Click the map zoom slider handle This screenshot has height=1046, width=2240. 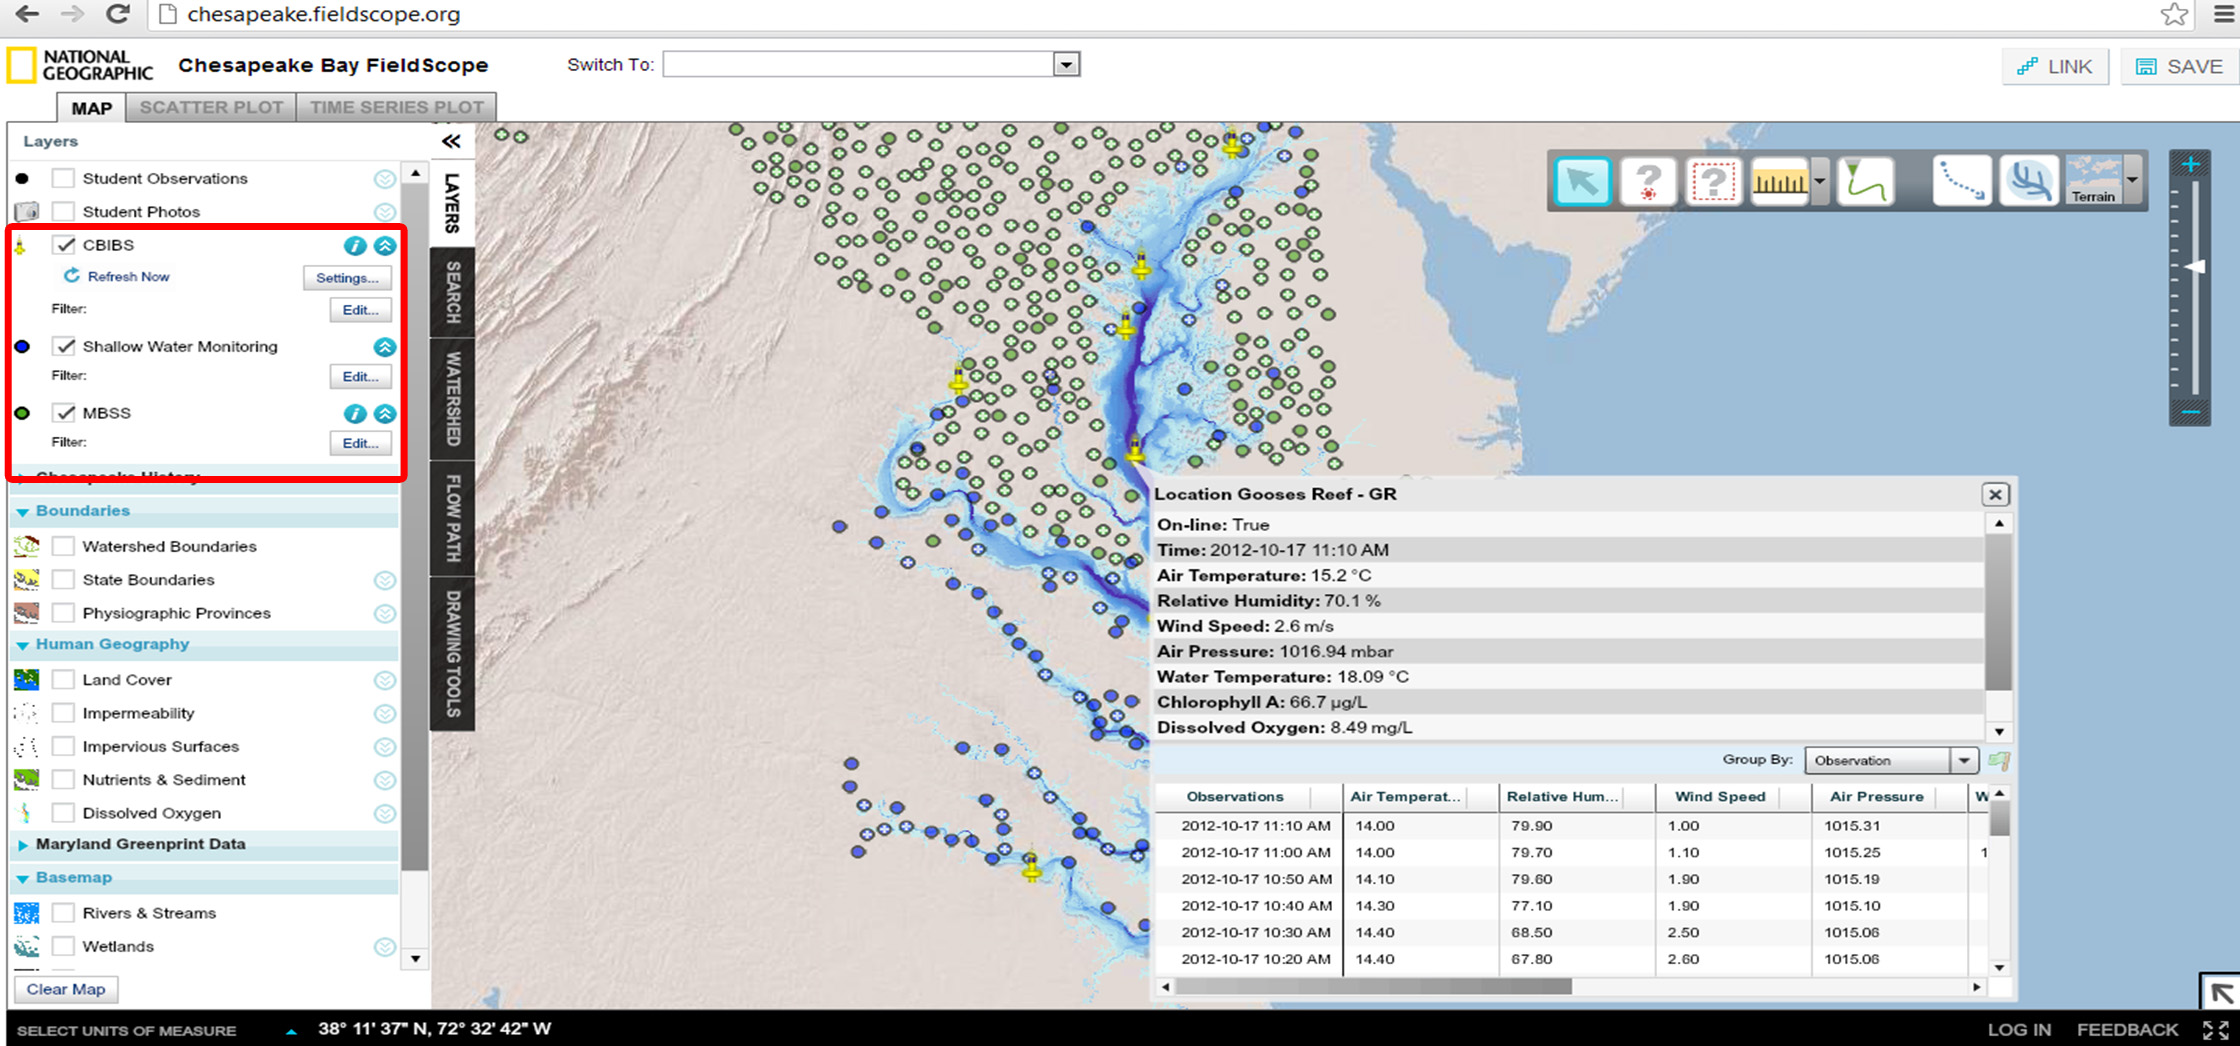(x=2194, y=267)
